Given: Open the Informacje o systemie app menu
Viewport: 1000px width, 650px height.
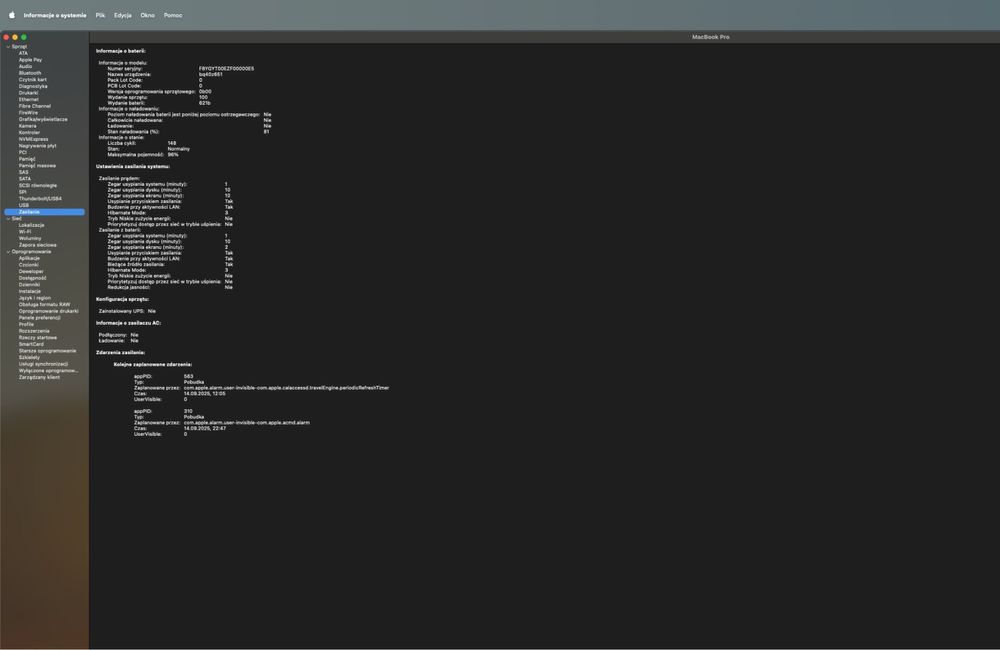Looking at the screenshot, I should point(55,15).
